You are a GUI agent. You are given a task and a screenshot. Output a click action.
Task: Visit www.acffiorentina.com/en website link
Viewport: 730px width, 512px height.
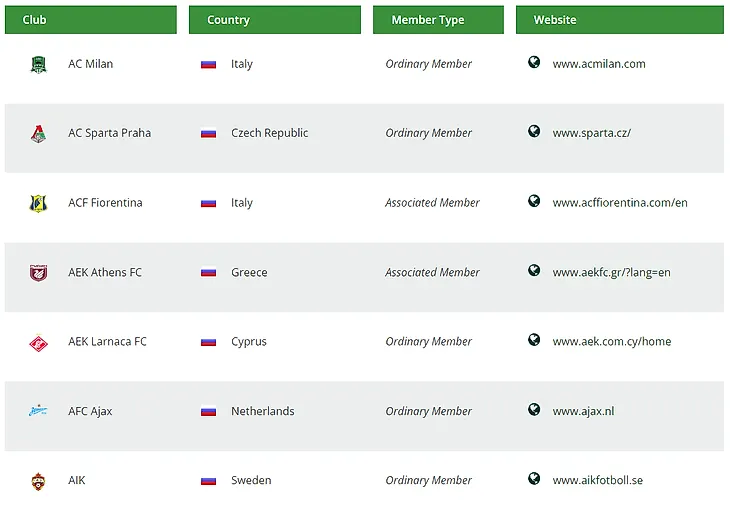coord(620,203)
